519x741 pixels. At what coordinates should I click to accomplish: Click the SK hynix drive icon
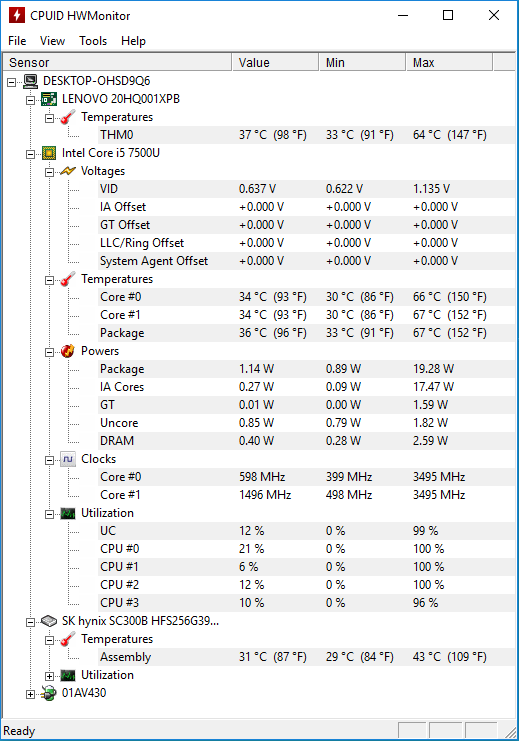49,621
